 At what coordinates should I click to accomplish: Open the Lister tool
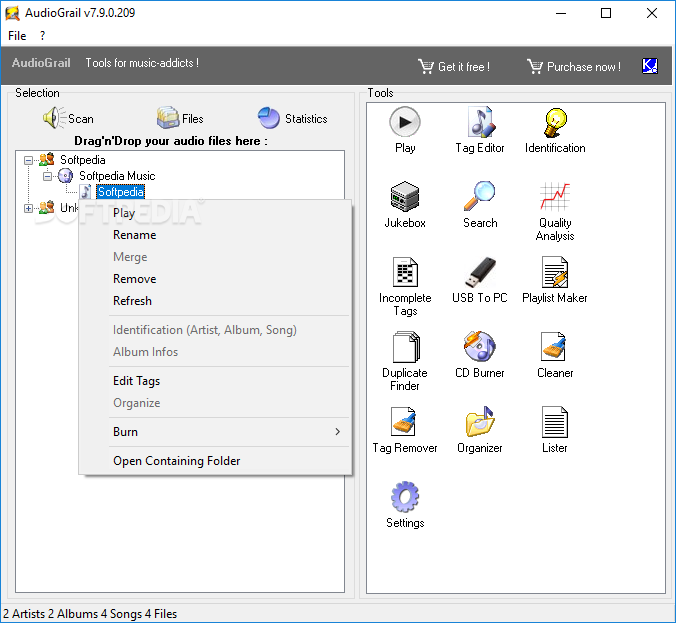(555, 422)
